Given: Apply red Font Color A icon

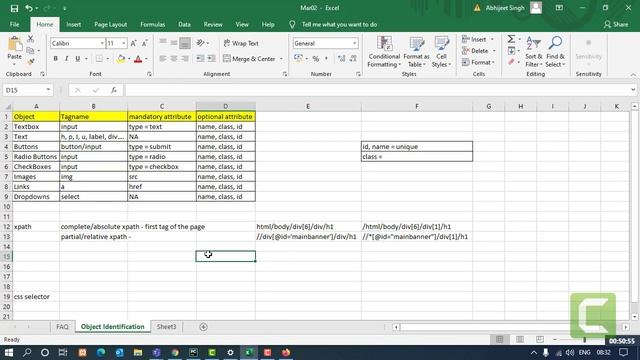Looking at the screenshot, I should click(x=138, y=59).
